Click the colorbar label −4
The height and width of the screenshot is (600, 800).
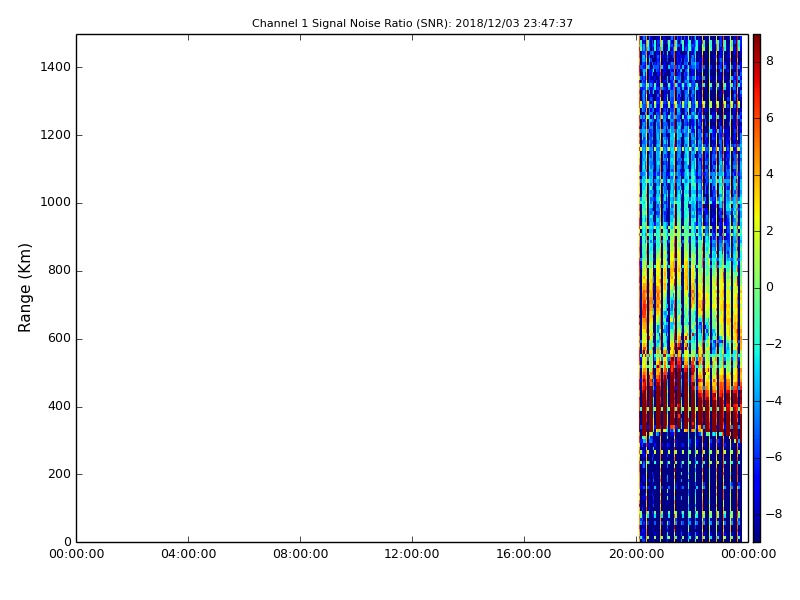tap(773, 401)
